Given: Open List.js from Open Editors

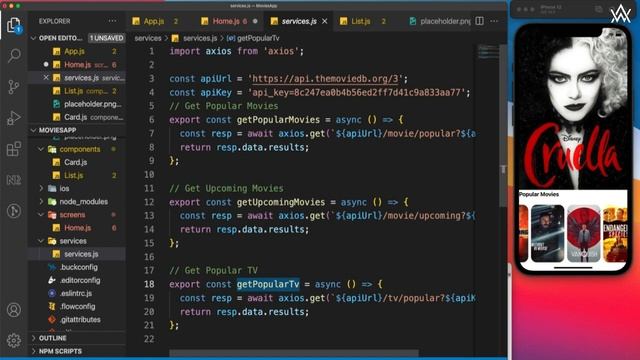Looking at the screenshot, I should click(77, 91).
